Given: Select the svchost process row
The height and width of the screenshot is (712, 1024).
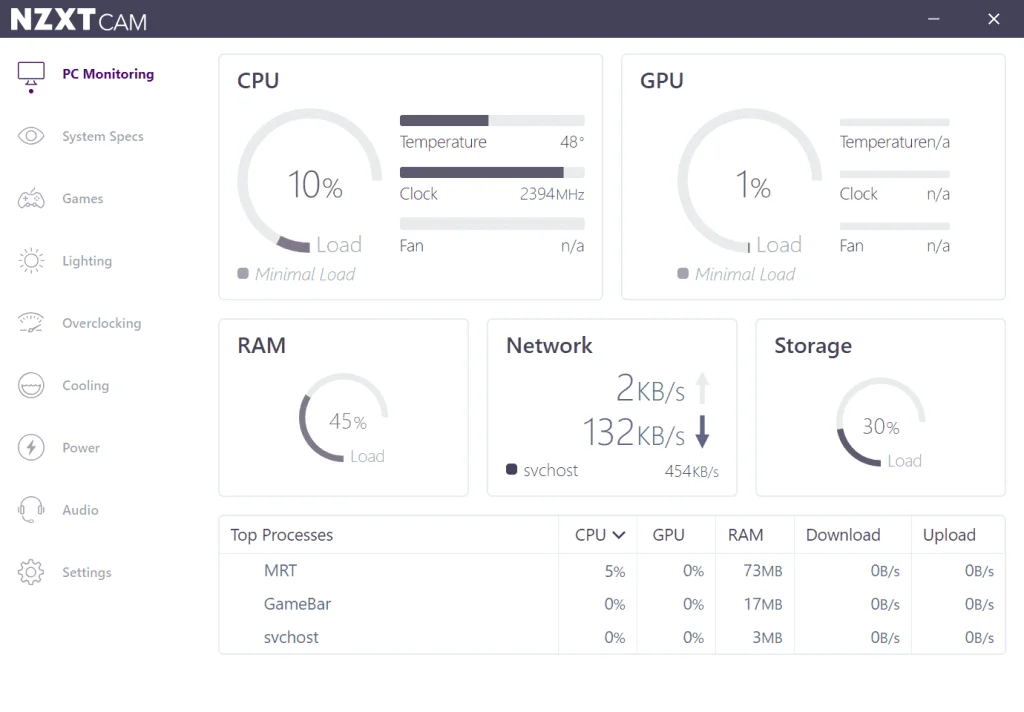Looking at the screenshot, I should click(x=291, y=637).
